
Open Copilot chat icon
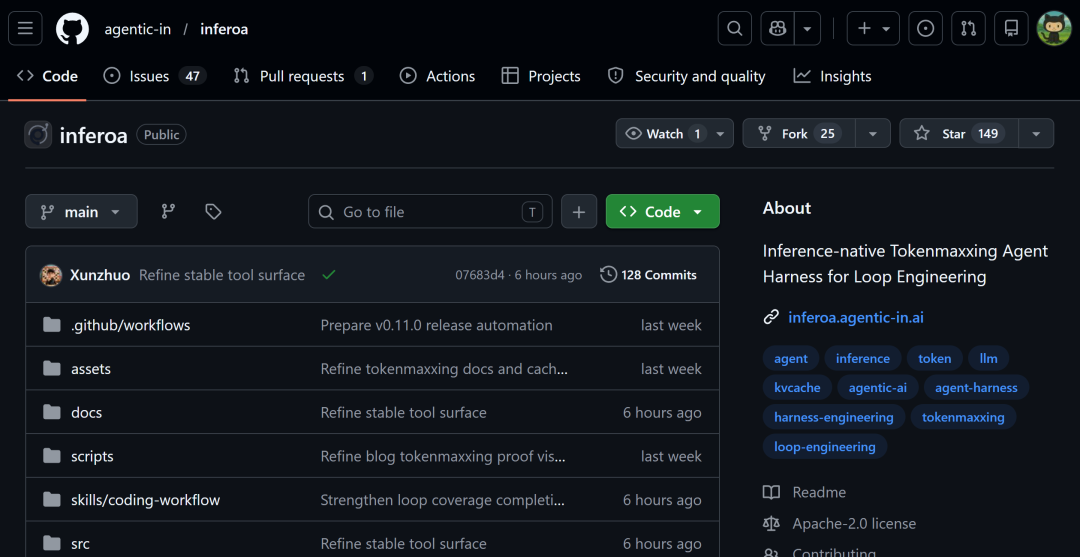(778, 29)
